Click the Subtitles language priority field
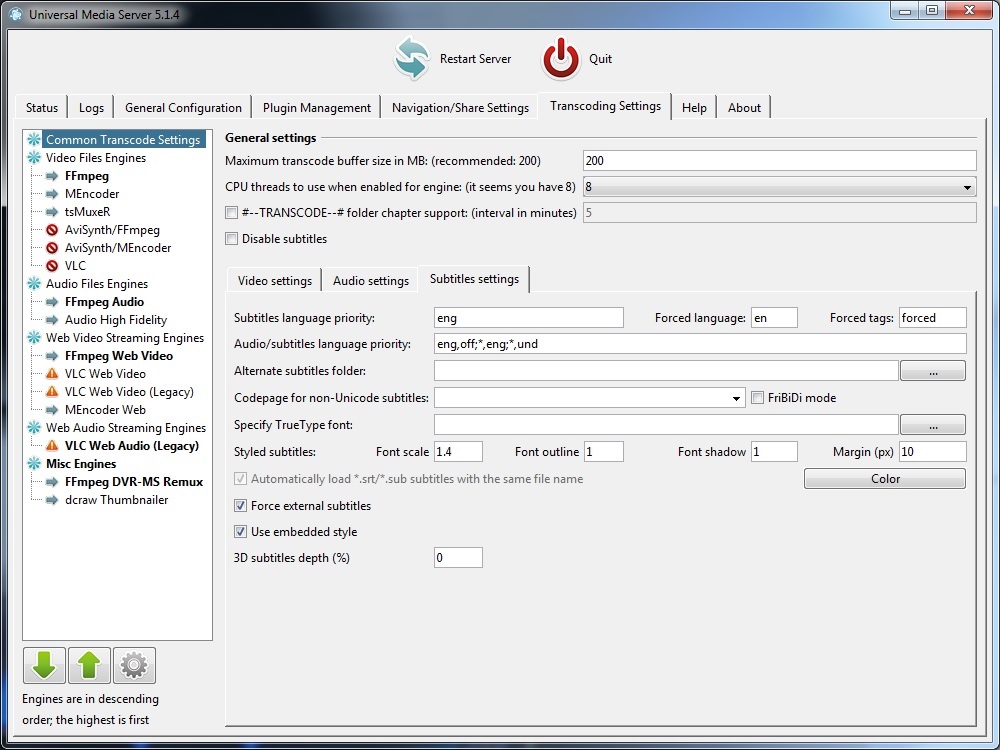The image size is (1000, 750). pyautogui.click(x=529, y=318)
